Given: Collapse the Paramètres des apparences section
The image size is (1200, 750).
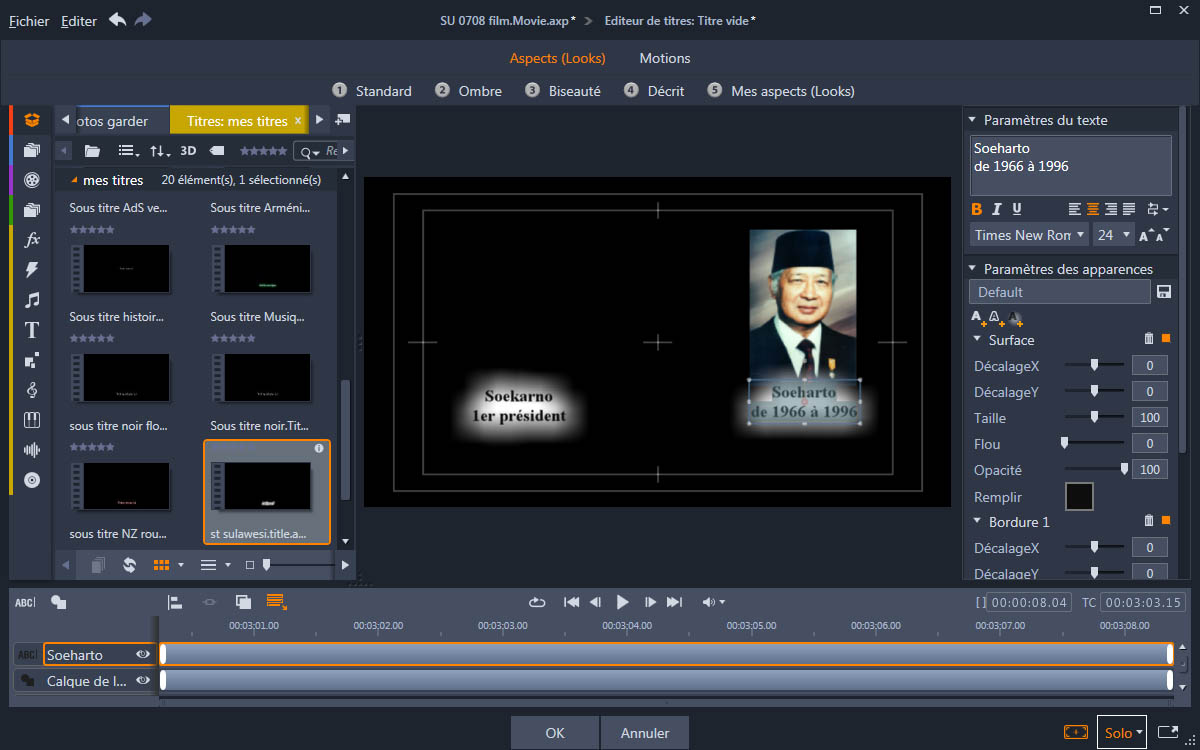Looking at the screenshot, I should (x=972, y=269).
